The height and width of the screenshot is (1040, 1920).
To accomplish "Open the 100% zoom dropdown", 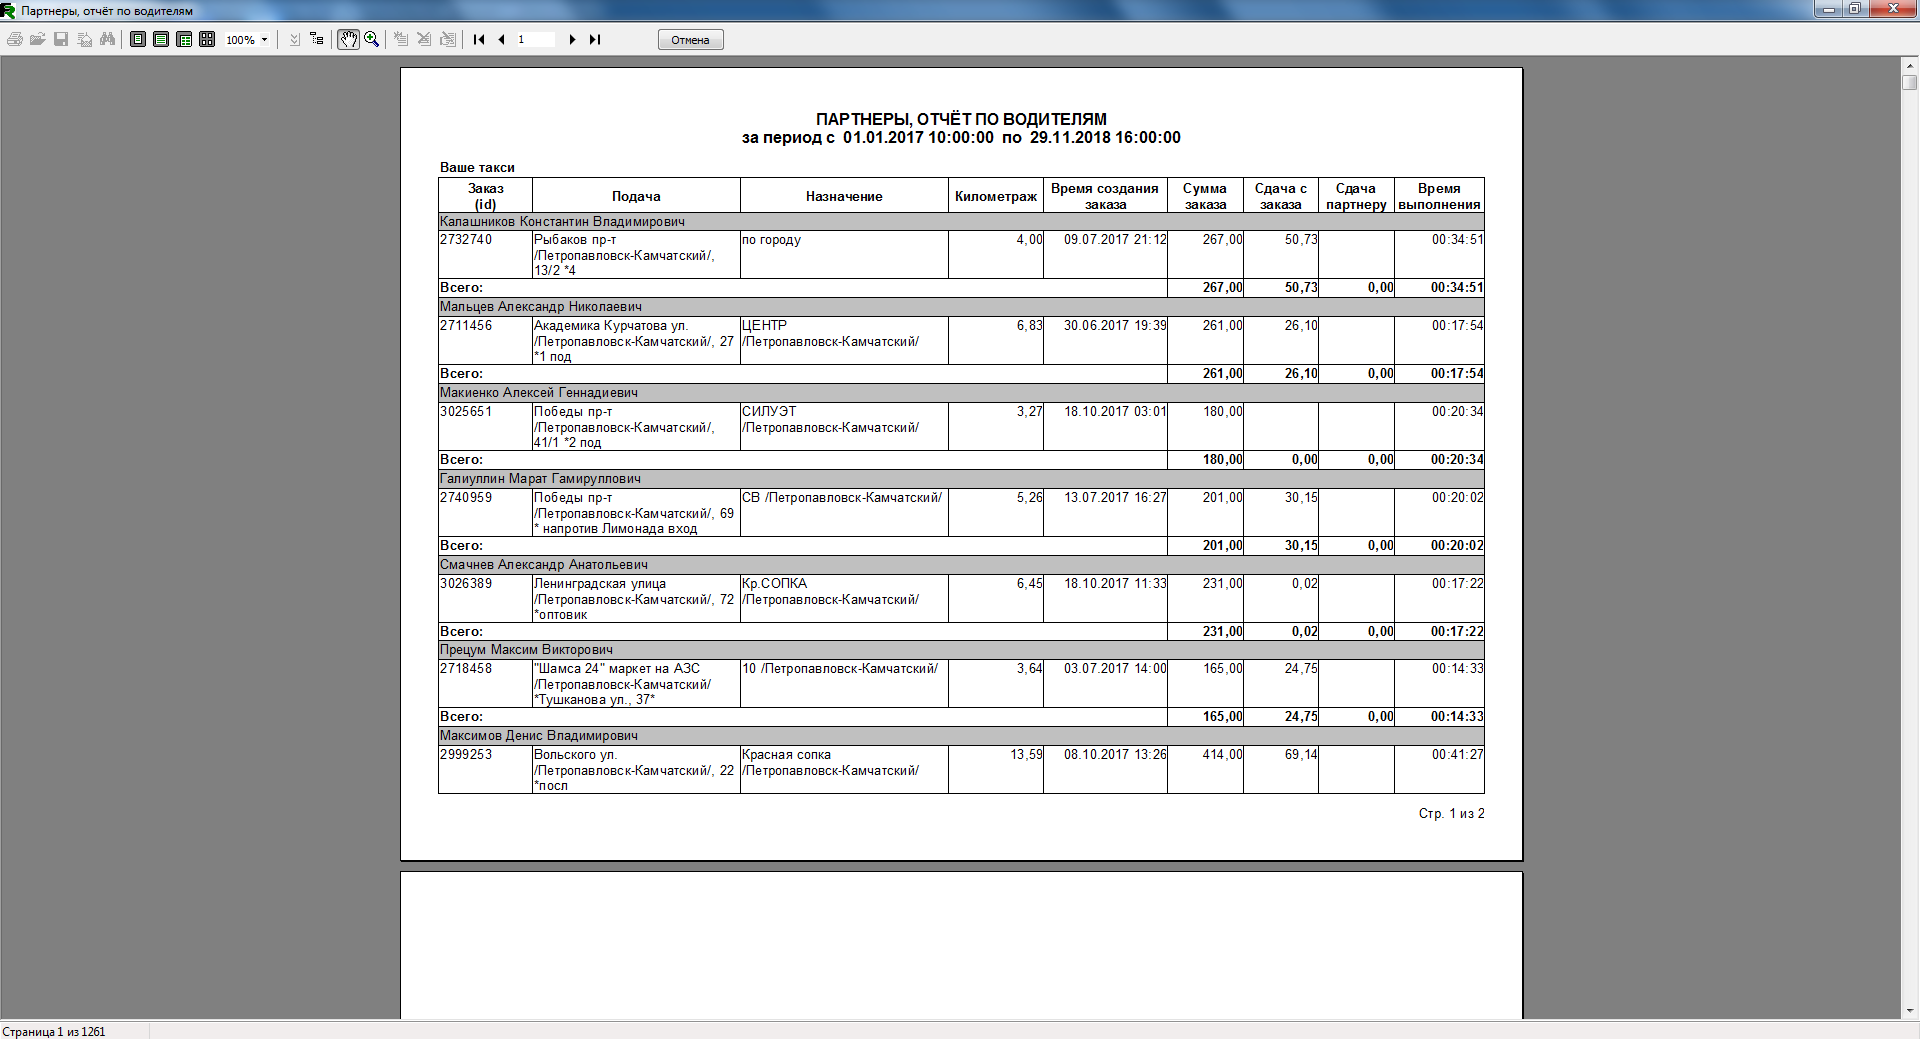I will 264,40.
